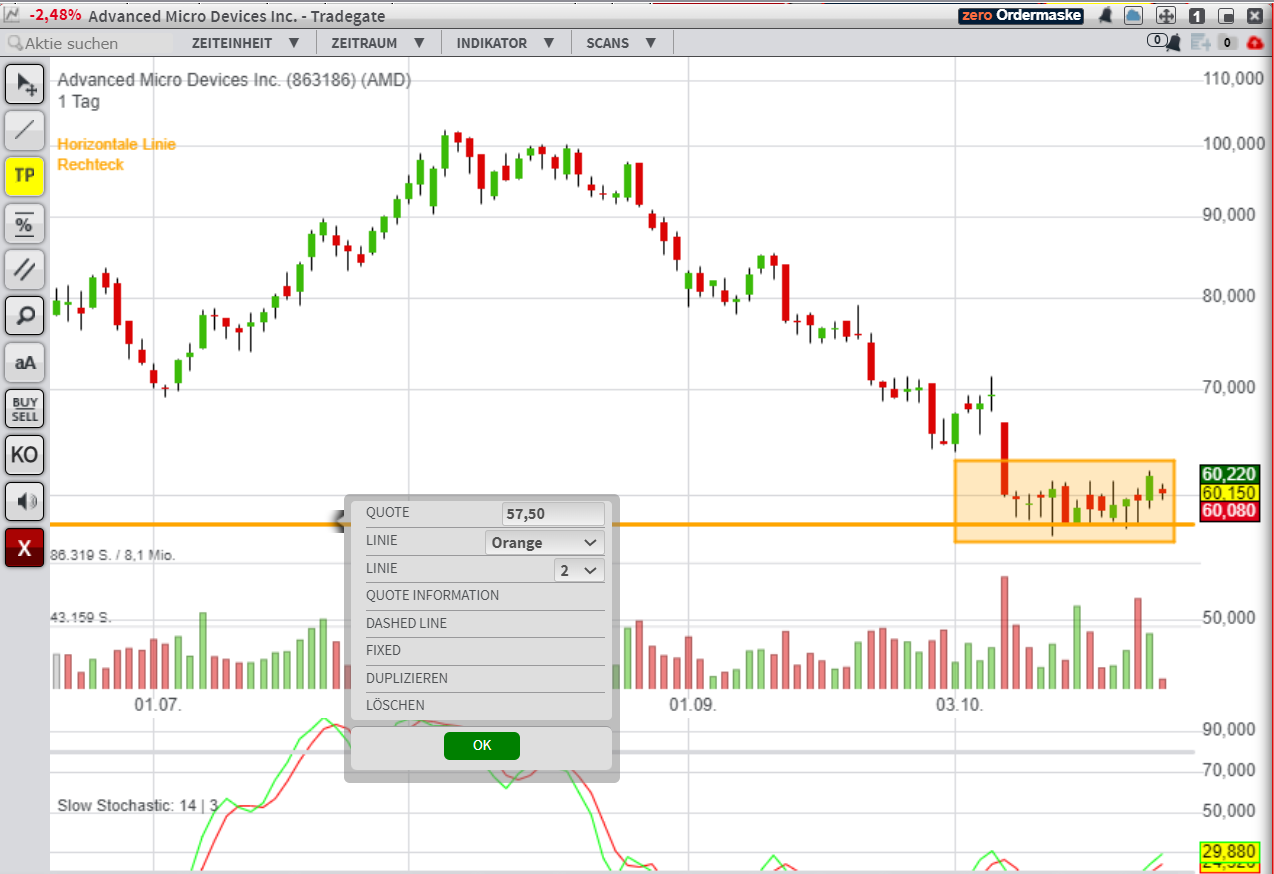This screenshot has height=874, width=1274.
Task: Click the Horizontale Linie legend label
Action: pos(116,144)
